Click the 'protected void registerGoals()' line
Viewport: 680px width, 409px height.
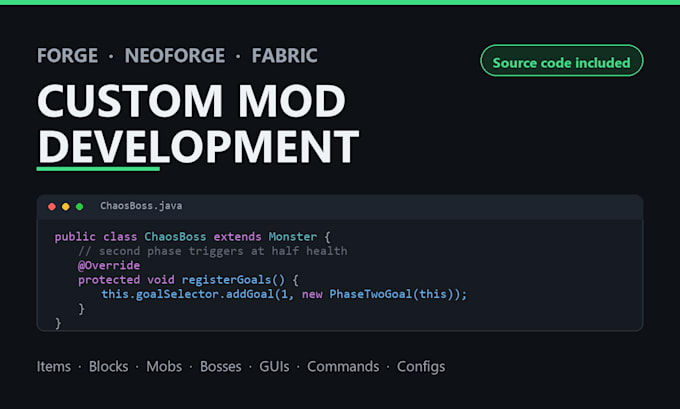point(188,280)
